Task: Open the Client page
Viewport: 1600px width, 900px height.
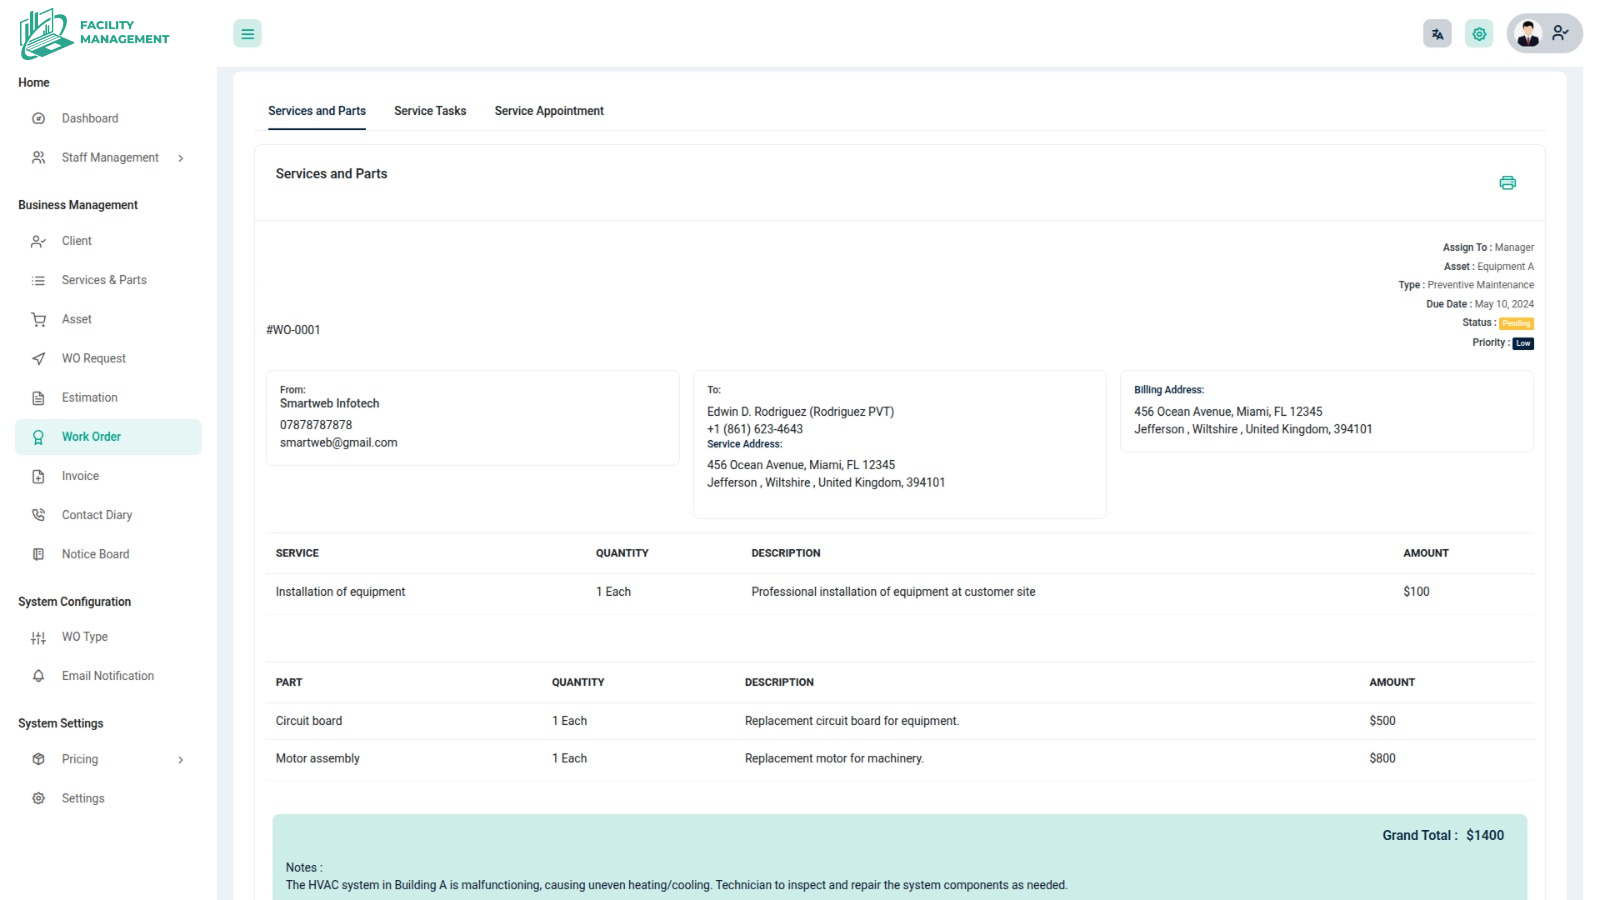Action: (77, 241)
